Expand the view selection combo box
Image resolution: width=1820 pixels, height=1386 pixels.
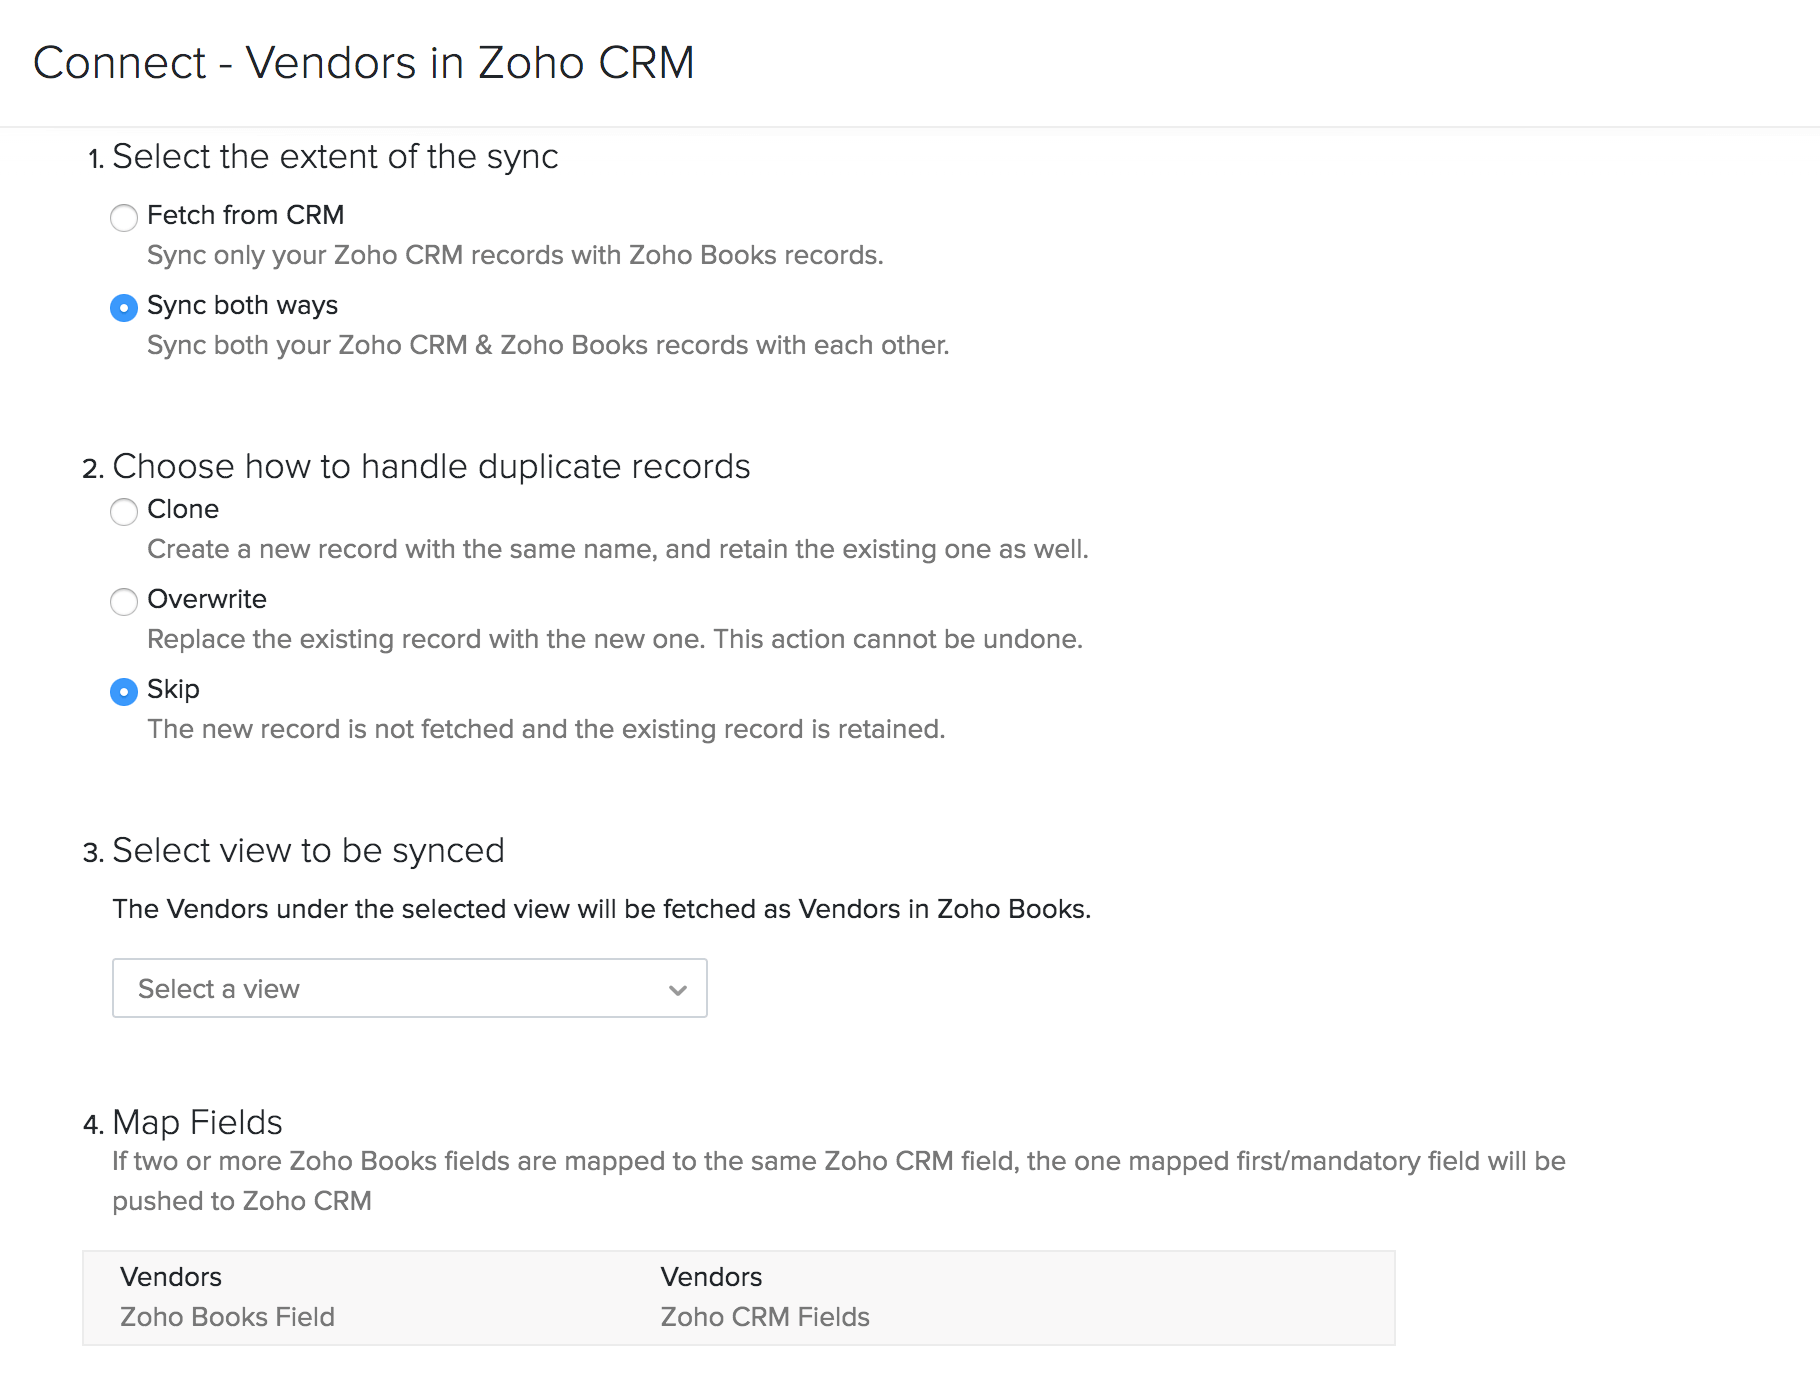point(410,988)
